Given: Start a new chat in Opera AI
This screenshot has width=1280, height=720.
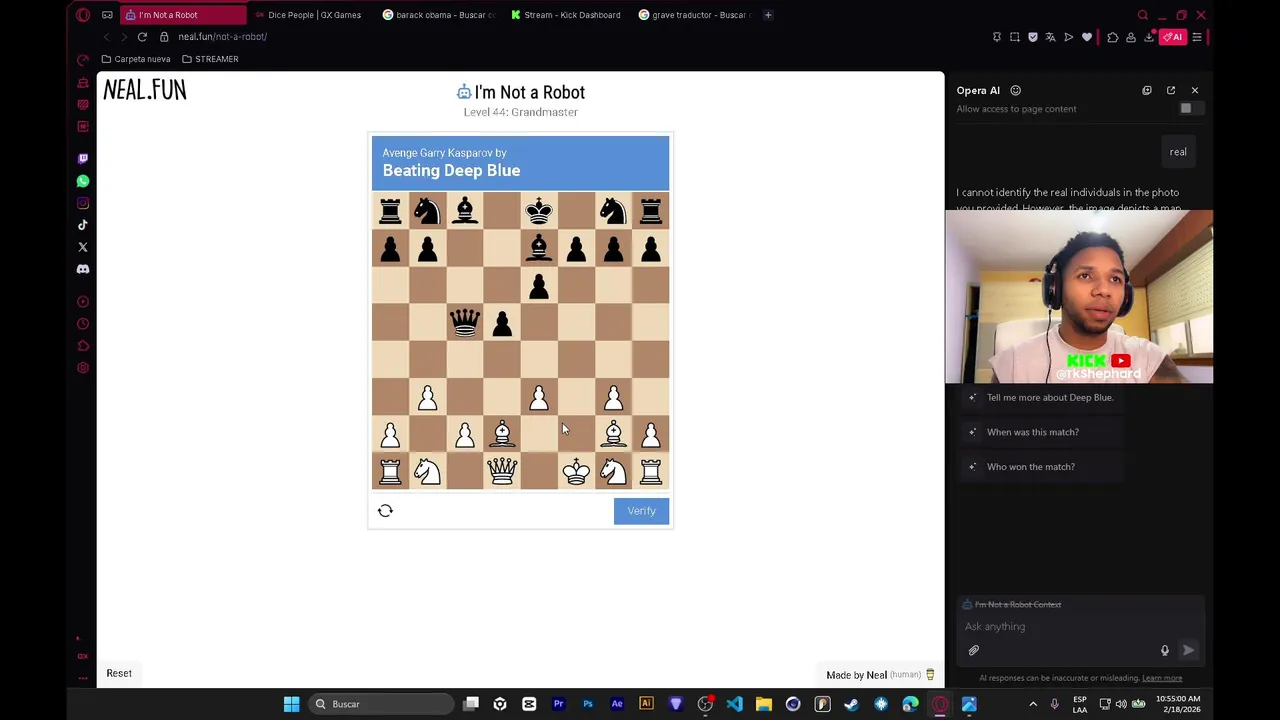Looking at the screenshot, I should click(x=1147, y=90).
